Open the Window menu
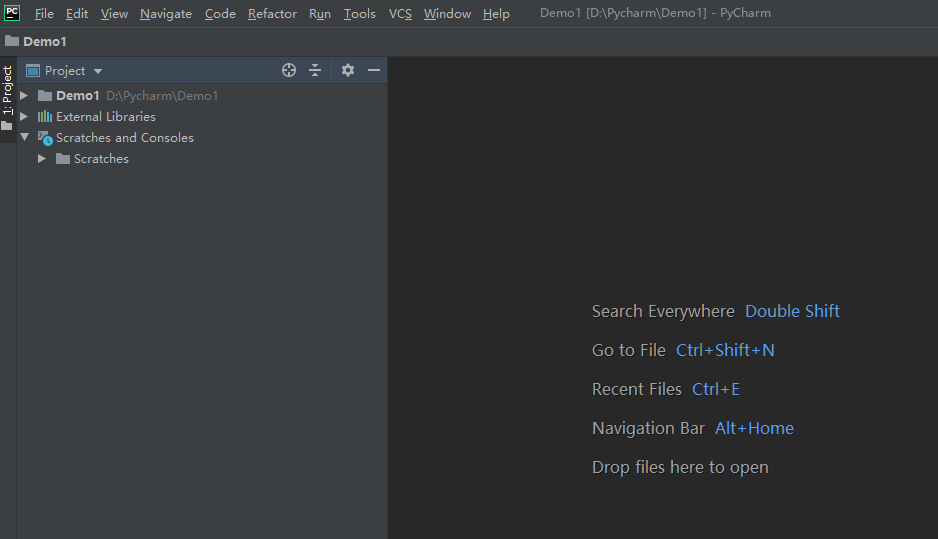The width and height of the screenshot is (938, 539). pyautogui.click(x=447, y=13)
